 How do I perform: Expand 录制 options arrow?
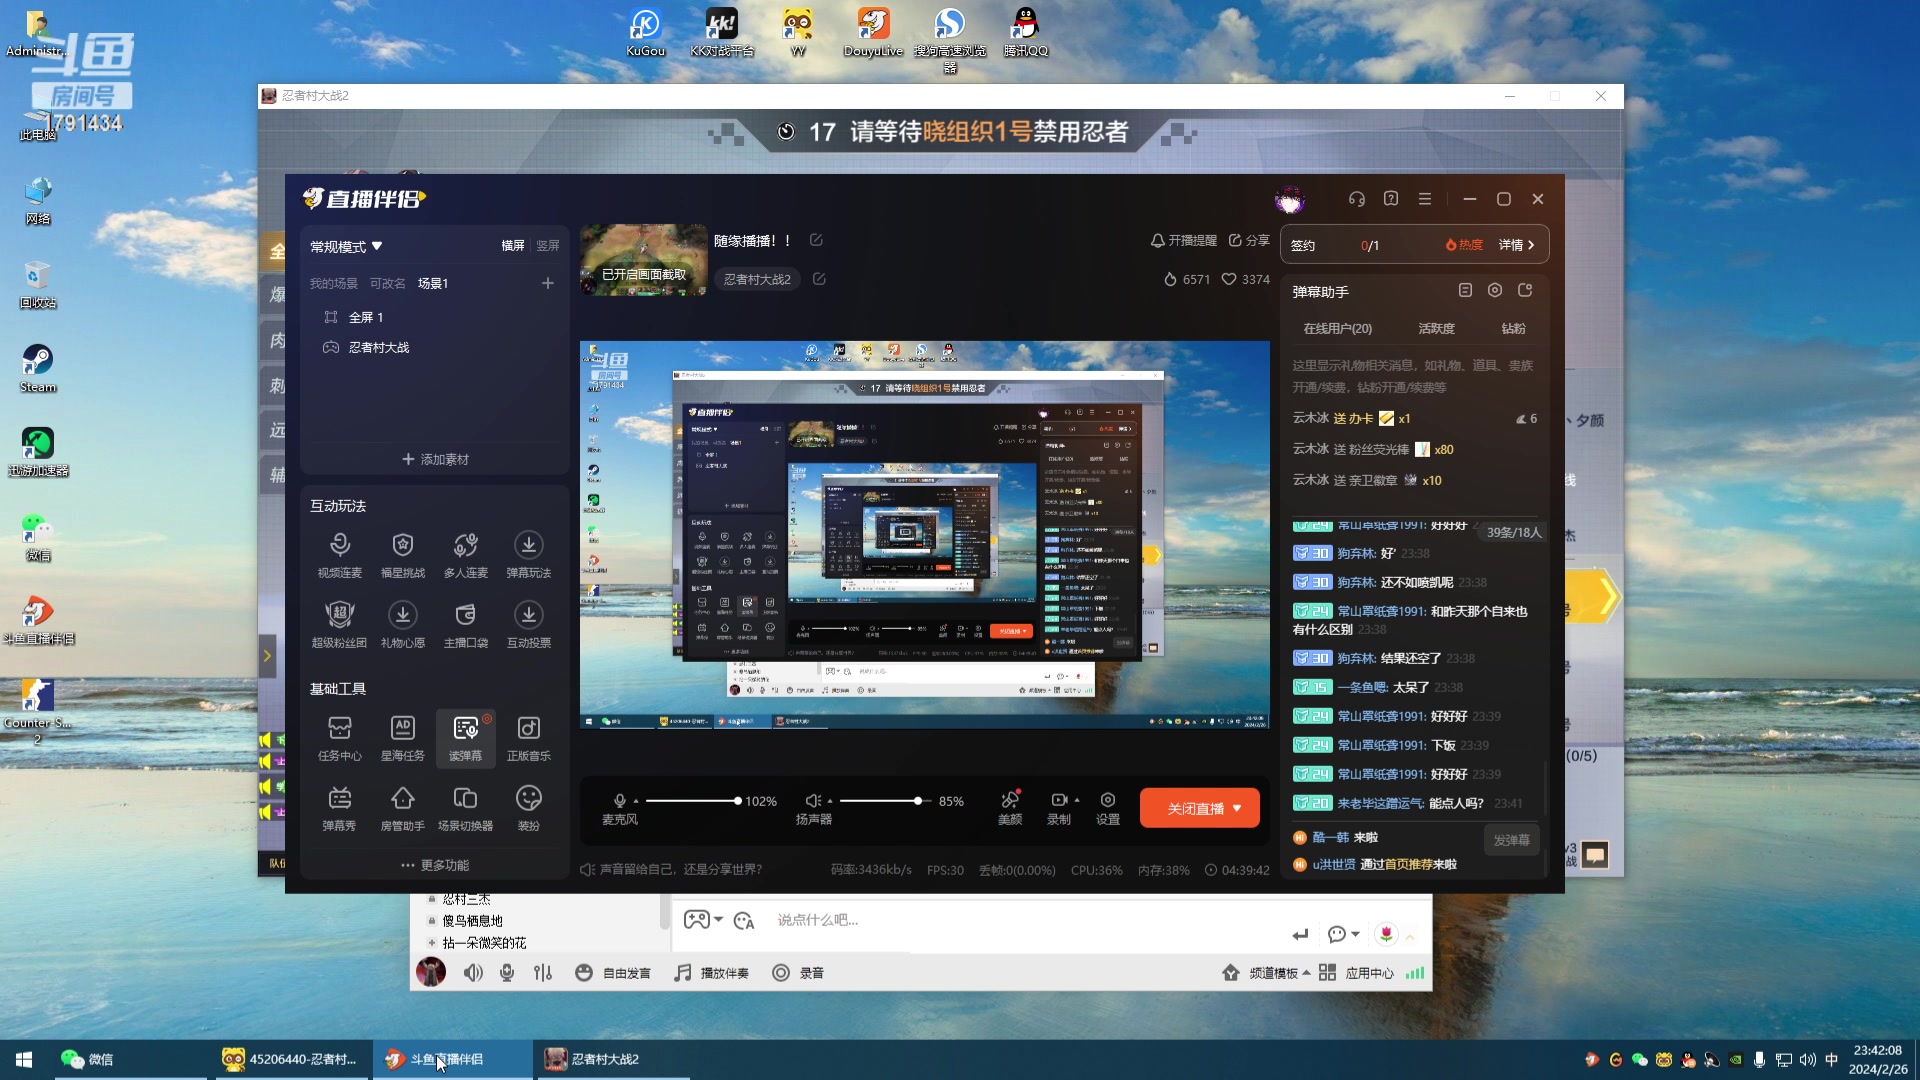pos(1076,799)
